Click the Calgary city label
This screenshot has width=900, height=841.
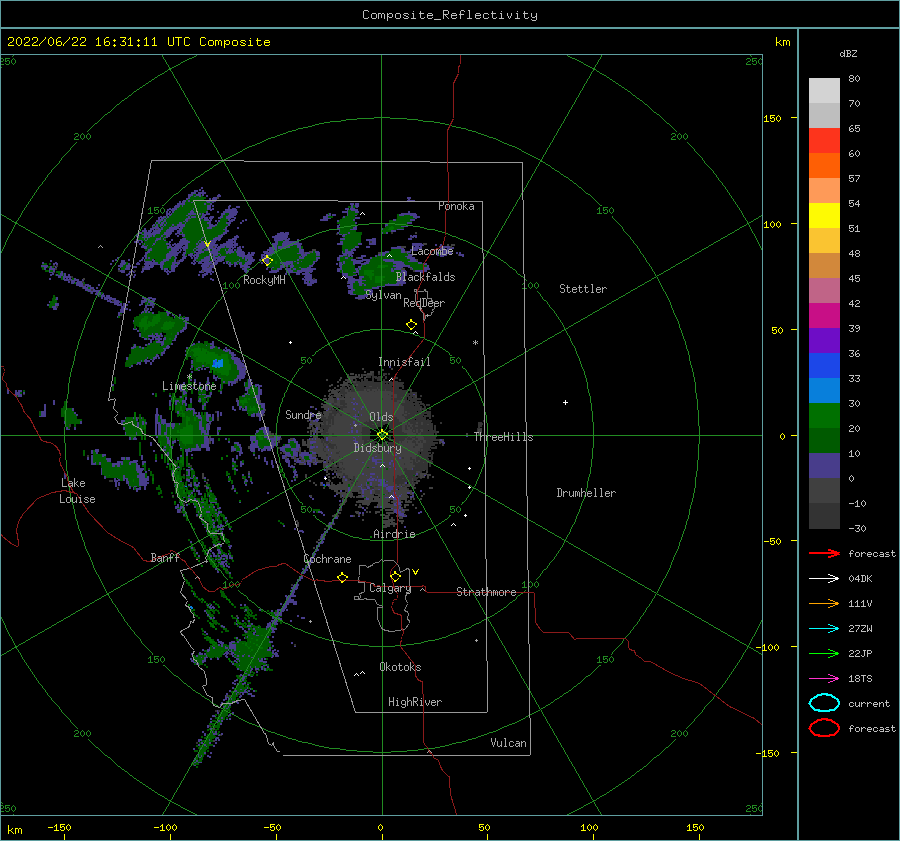pyautogui.click(x=390, y=588)
